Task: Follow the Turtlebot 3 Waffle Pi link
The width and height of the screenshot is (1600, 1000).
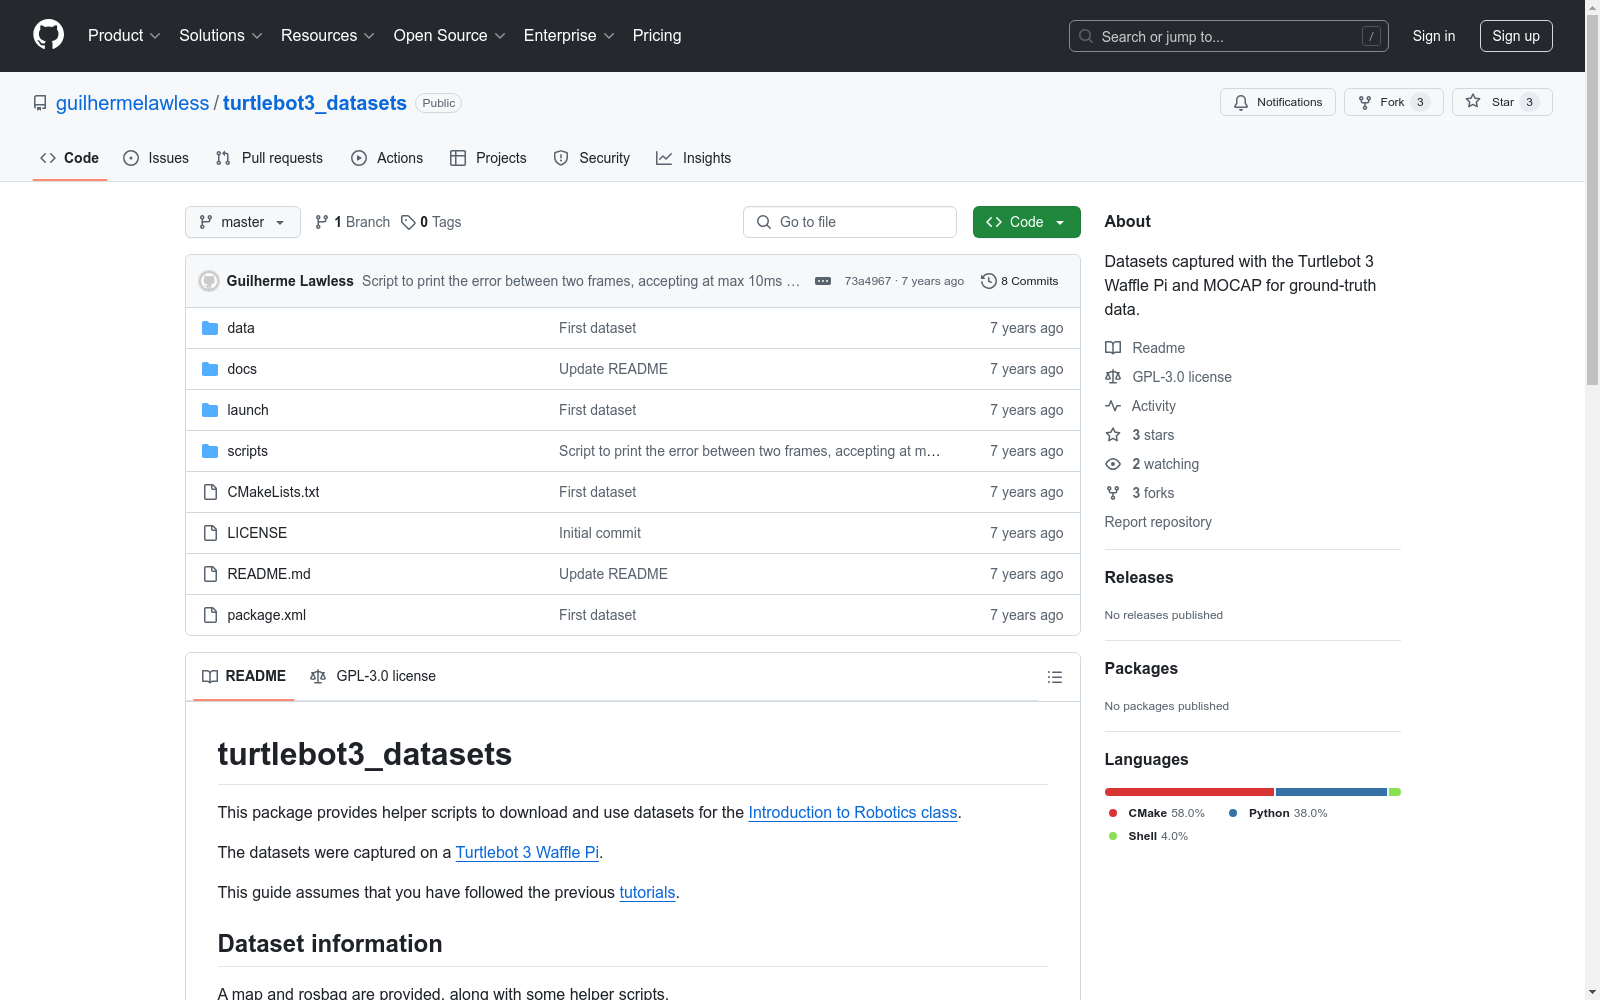Action: (527, 853)
